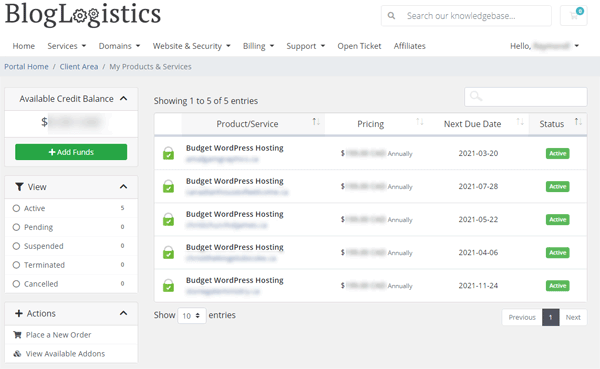This screenshot has height=369, width=600.
Task: Open the Hello user account dropdown
Action: (x=545, y=46)
